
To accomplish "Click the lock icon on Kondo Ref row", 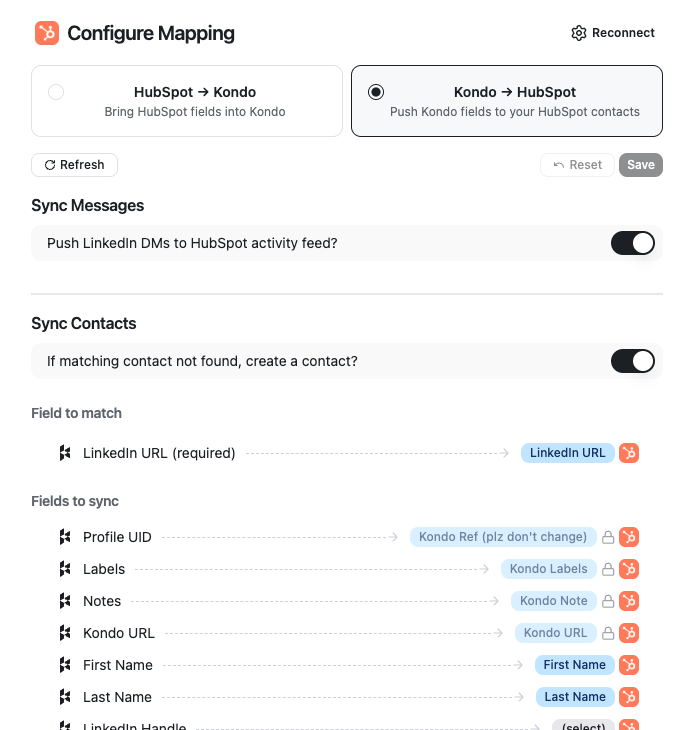I will (607, 537).
